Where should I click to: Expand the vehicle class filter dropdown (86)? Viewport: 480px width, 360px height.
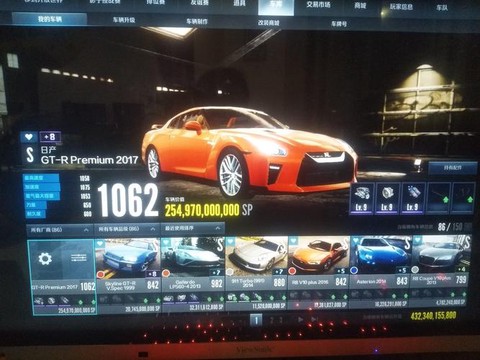click(127, 229)
